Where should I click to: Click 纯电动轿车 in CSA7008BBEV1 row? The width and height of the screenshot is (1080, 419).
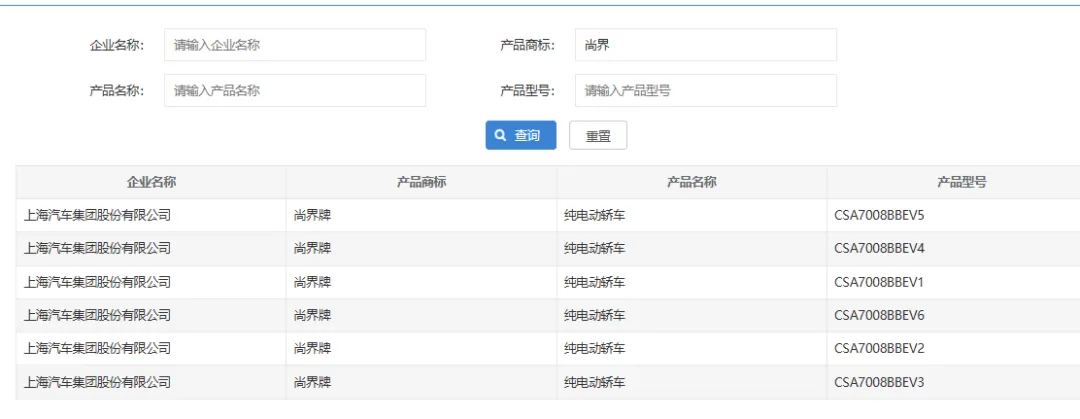(594, 282)
